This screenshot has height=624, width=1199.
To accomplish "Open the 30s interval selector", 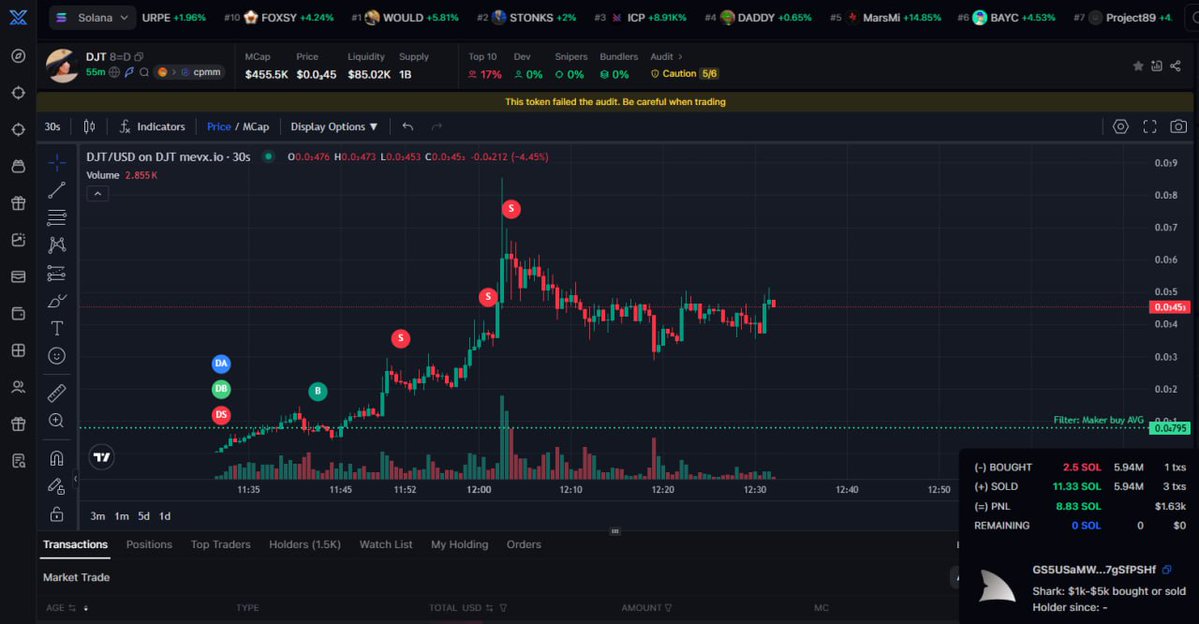I will coord(52,127).
